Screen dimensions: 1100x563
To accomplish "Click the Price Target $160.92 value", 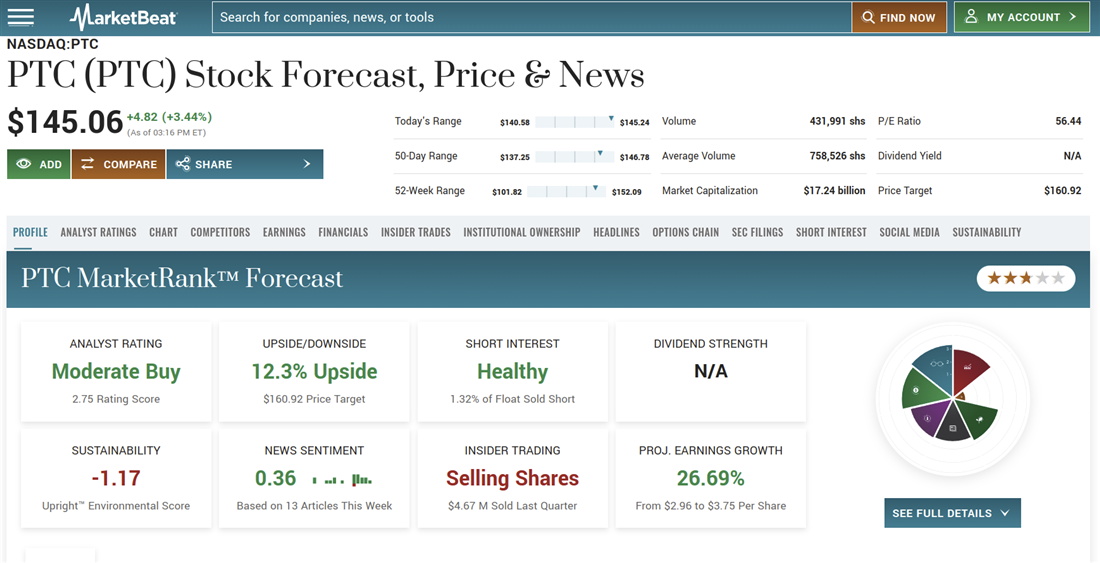I will [1063, 190].
